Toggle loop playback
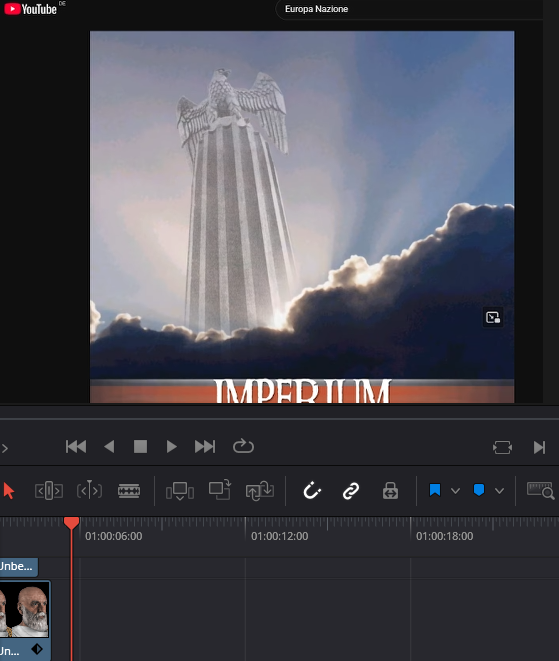Screen dimensions: 559x661 point(243,446)
